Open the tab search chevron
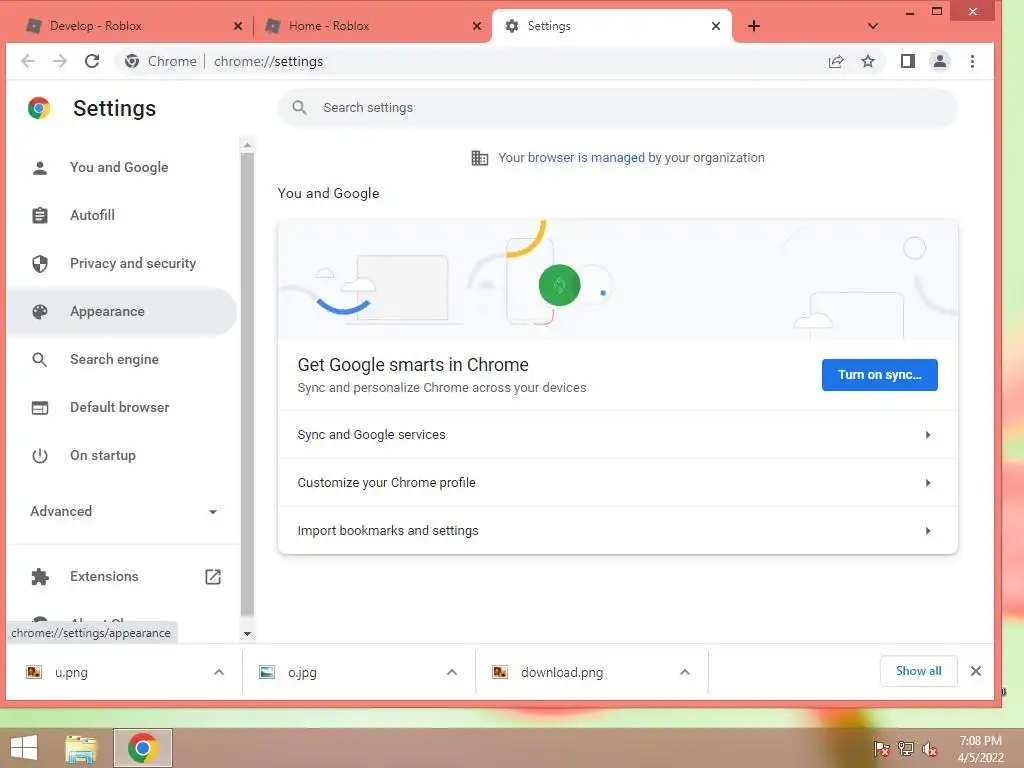Screen dimensions: 1024x768 click(873, 26)
